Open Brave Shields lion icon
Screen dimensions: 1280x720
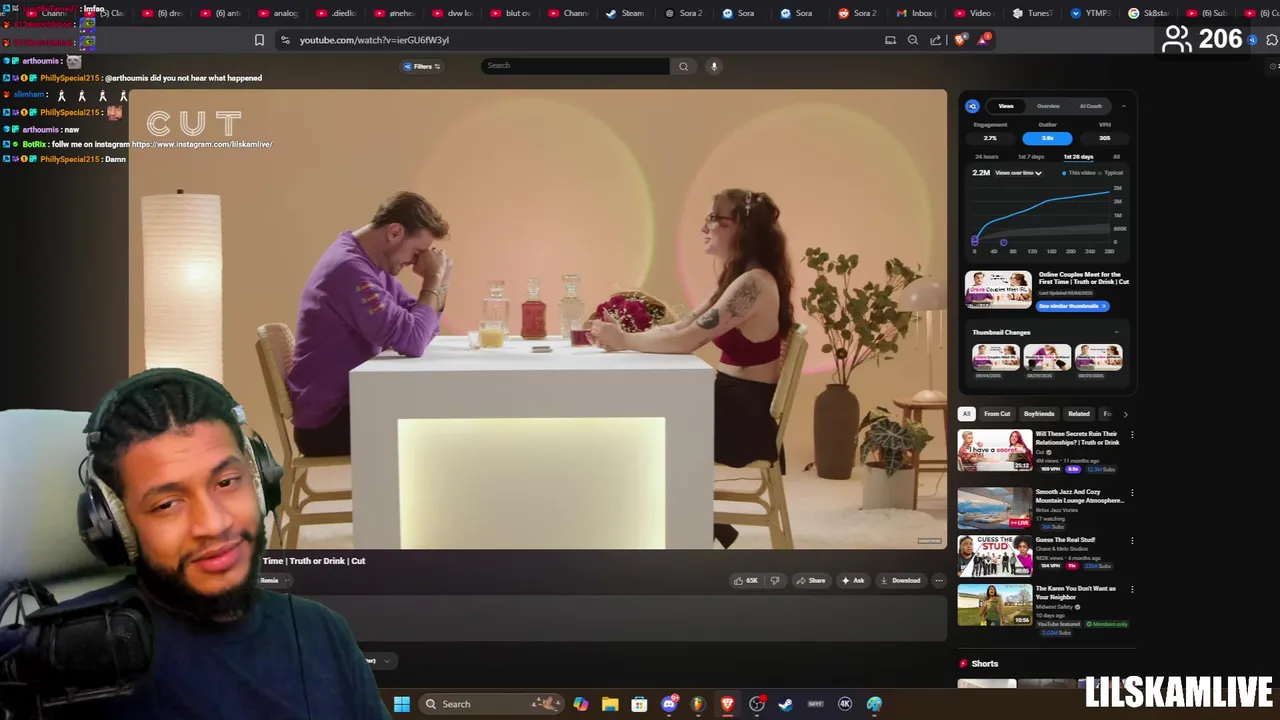pyautogui.click(x=960, y=40)
